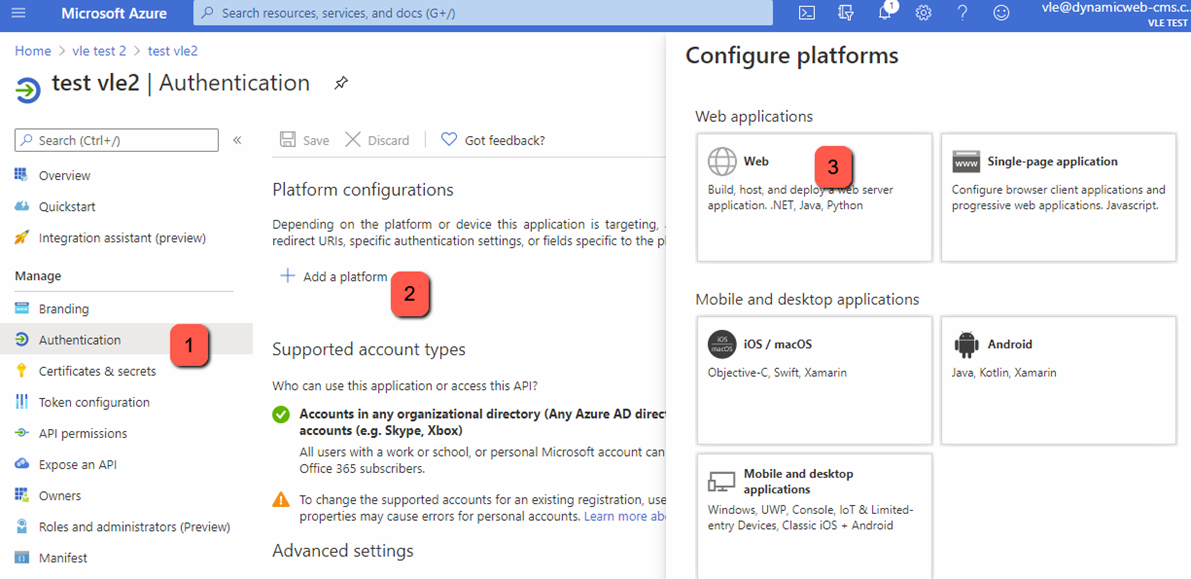This screenshot has height=579, width=1191.
Task: Select Certificates & secrets in sidebar
Action: 97,371
